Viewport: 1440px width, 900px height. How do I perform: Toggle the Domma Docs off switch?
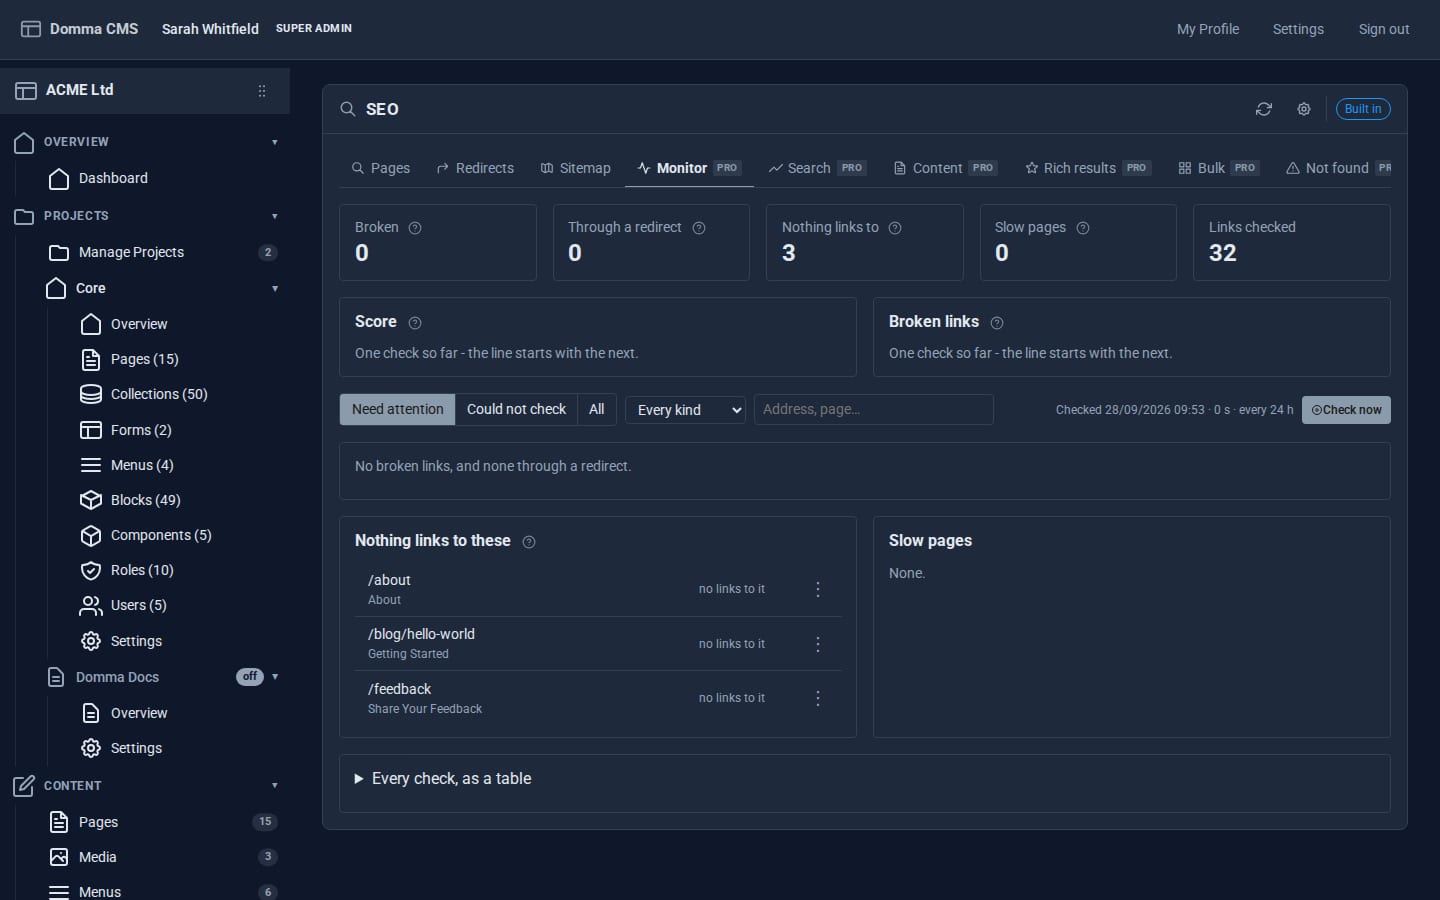(x=250, y=677)
